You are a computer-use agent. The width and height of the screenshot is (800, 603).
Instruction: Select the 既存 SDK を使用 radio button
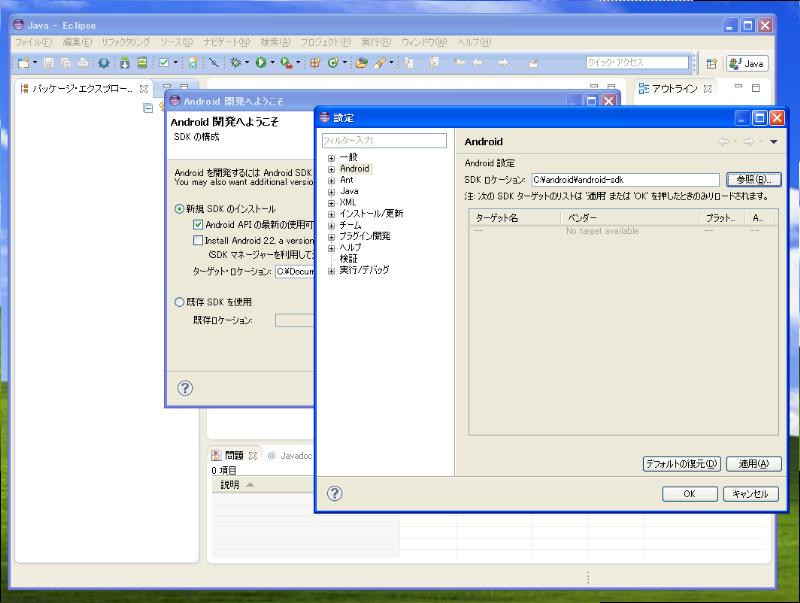click(179, 302)
